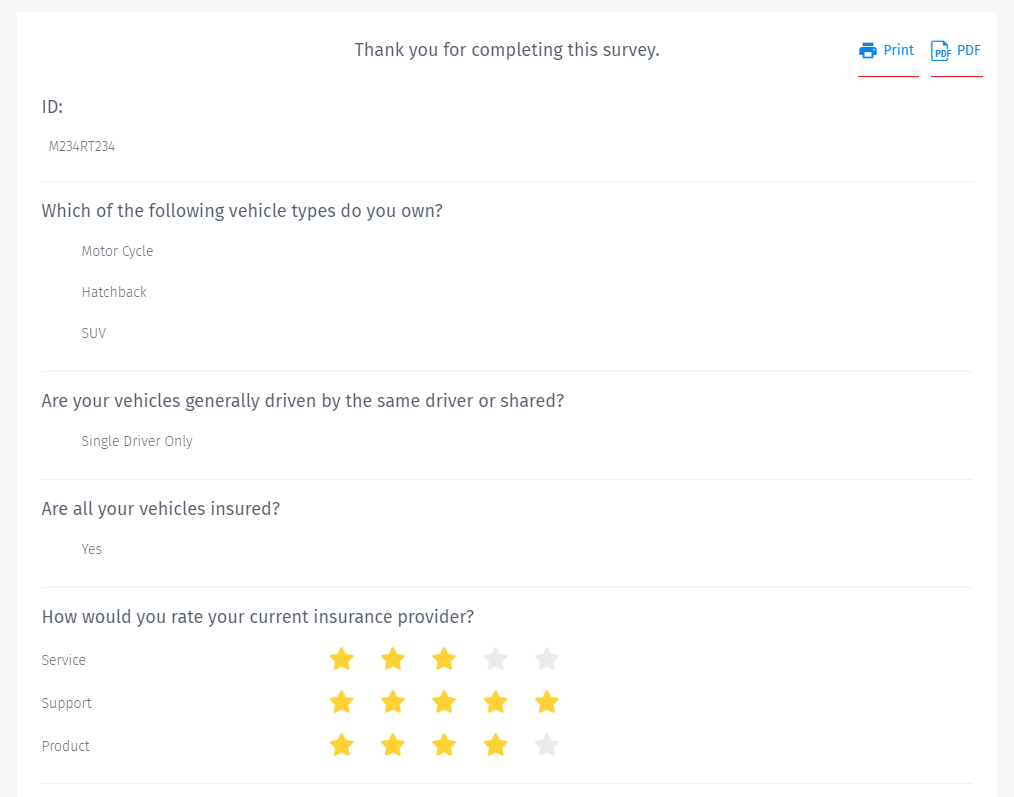
Task: Select second star in Product row
Action: (x=393, y=745)
